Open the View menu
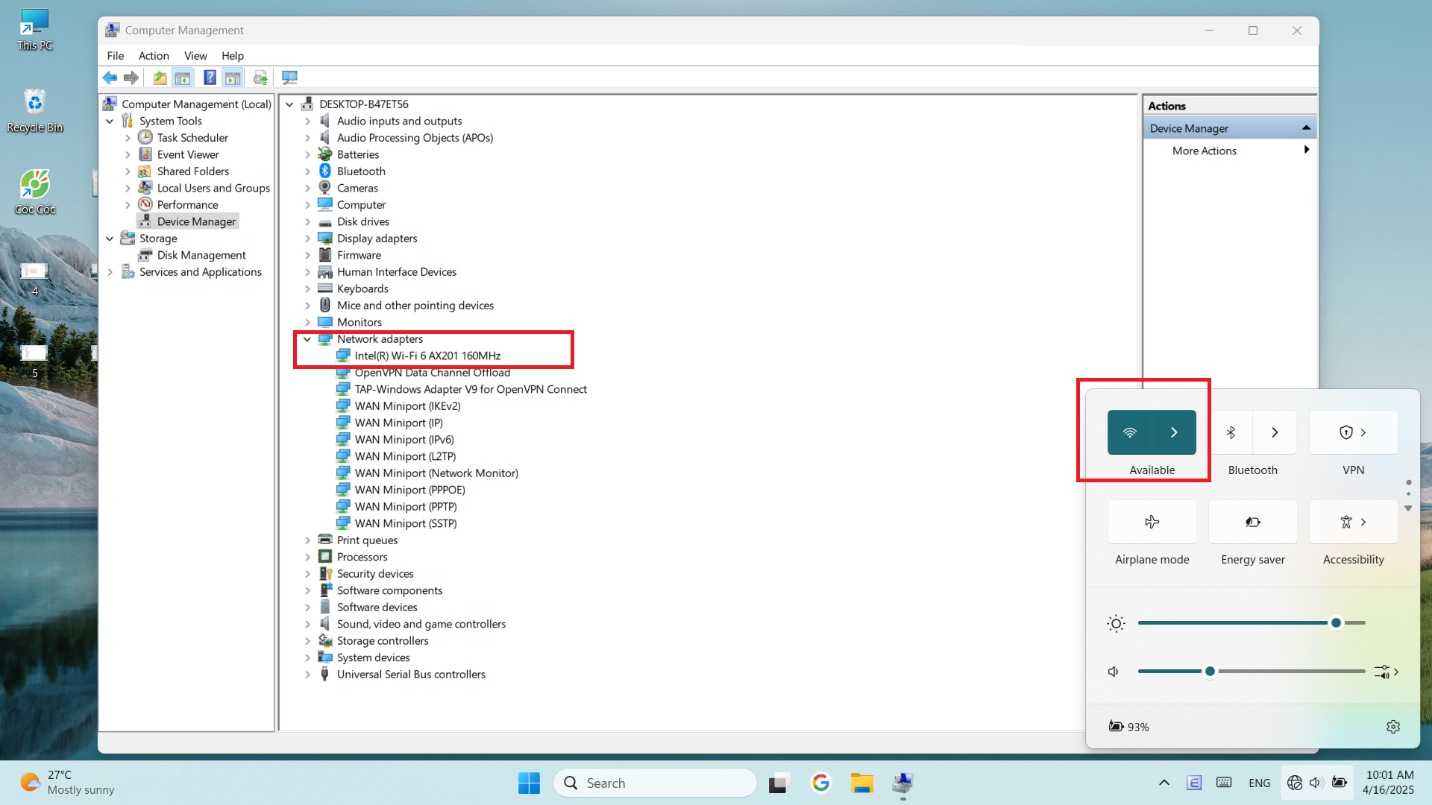 click(196, 56)
